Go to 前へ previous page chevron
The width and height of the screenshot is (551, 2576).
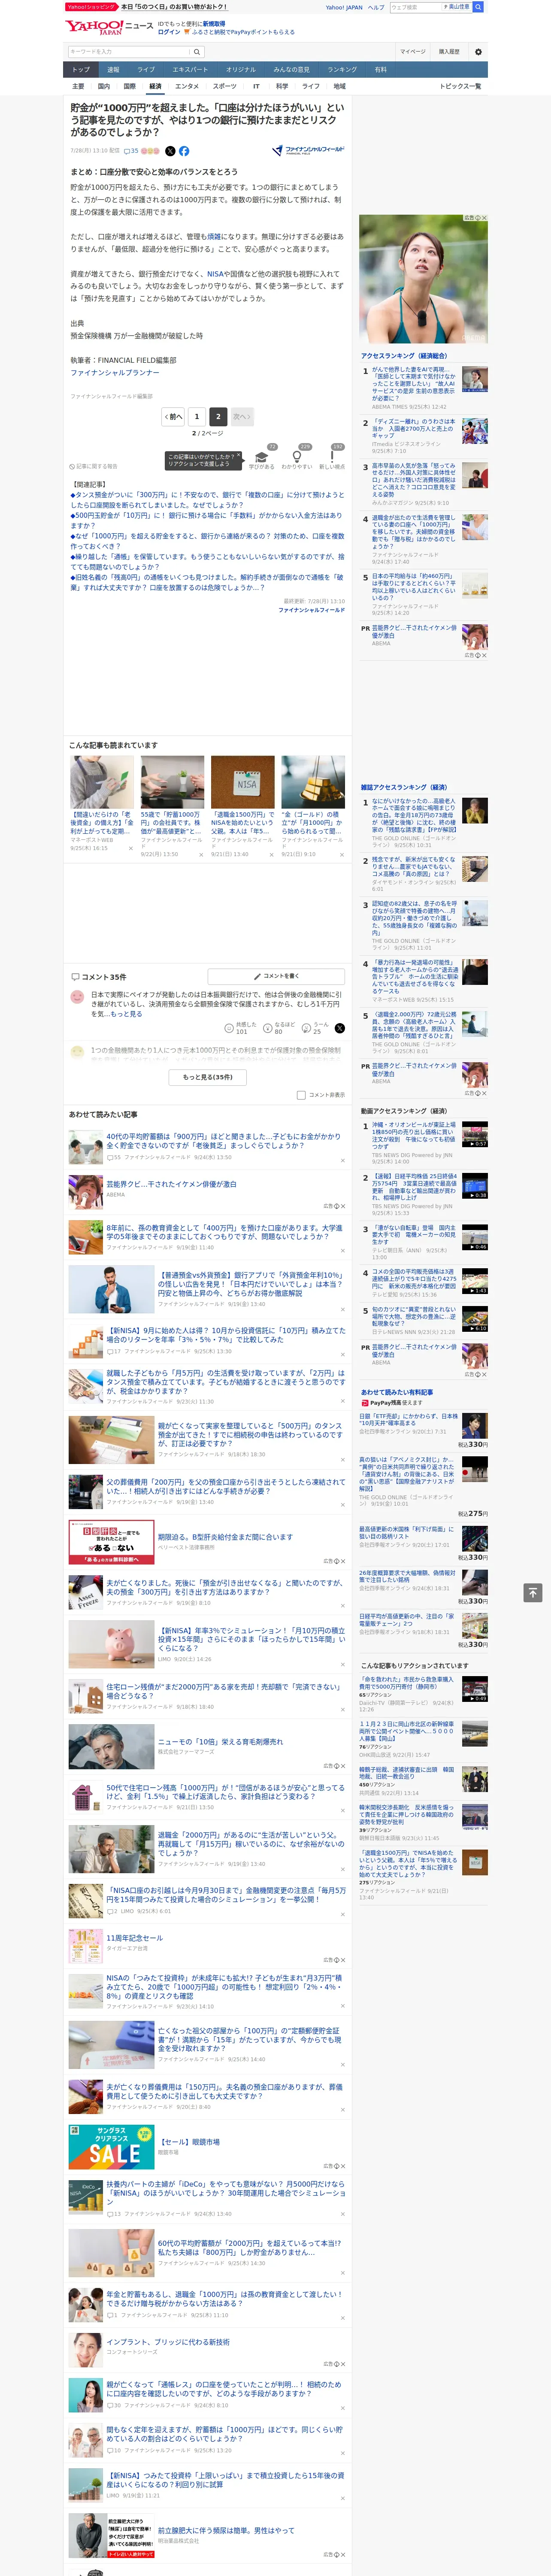[x=174, y=416]
